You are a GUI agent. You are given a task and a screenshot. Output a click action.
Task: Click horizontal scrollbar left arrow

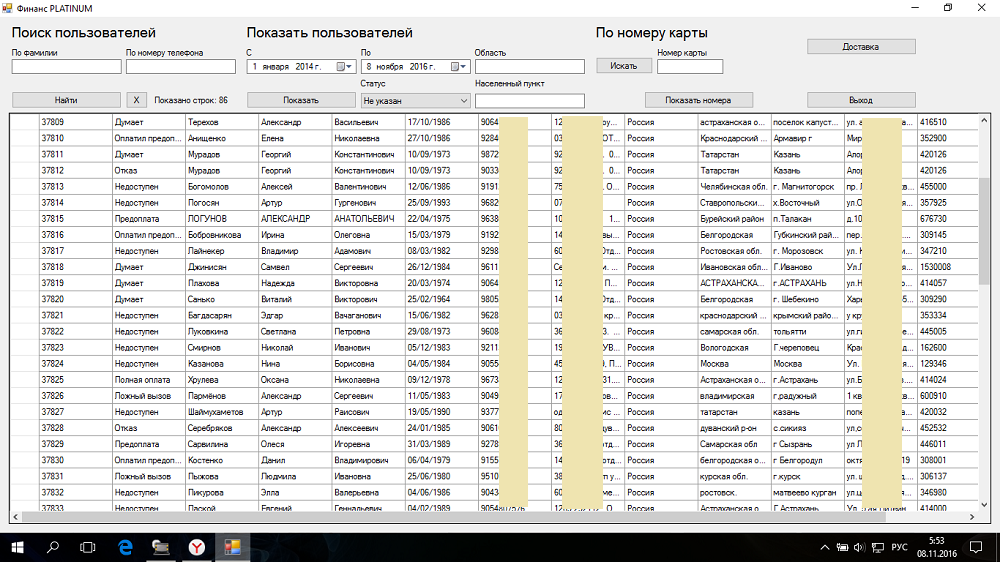[x=16, y=517]
